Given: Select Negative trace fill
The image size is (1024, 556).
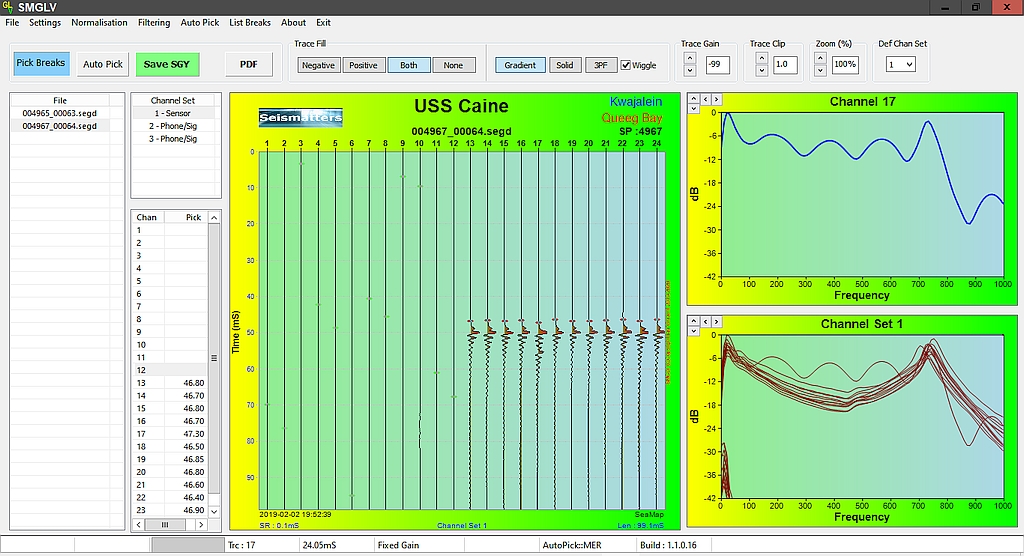Looking at the screenshot, I should pos(319,65).
